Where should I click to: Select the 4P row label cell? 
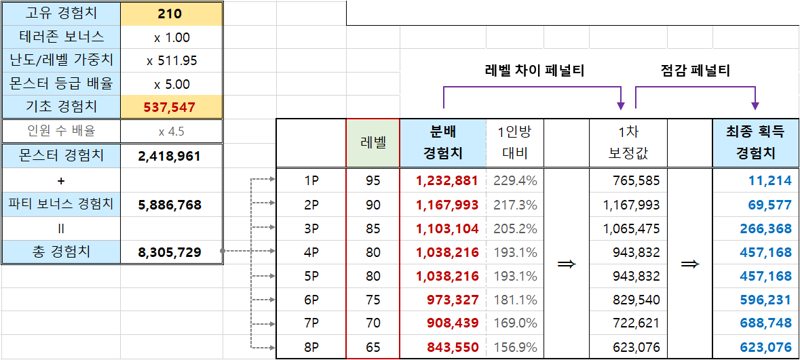(311, 252)
